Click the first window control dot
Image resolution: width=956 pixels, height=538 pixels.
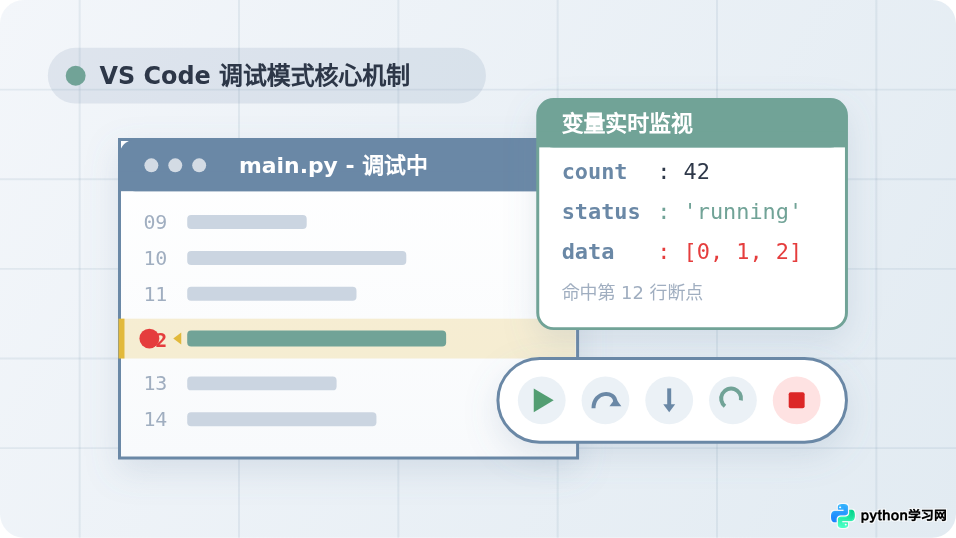[x=151, y=165]
